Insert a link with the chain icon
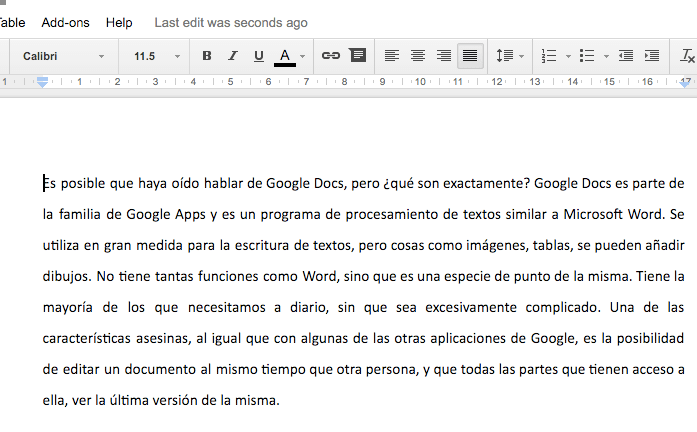697x432 pixels. tap(331, 56)
